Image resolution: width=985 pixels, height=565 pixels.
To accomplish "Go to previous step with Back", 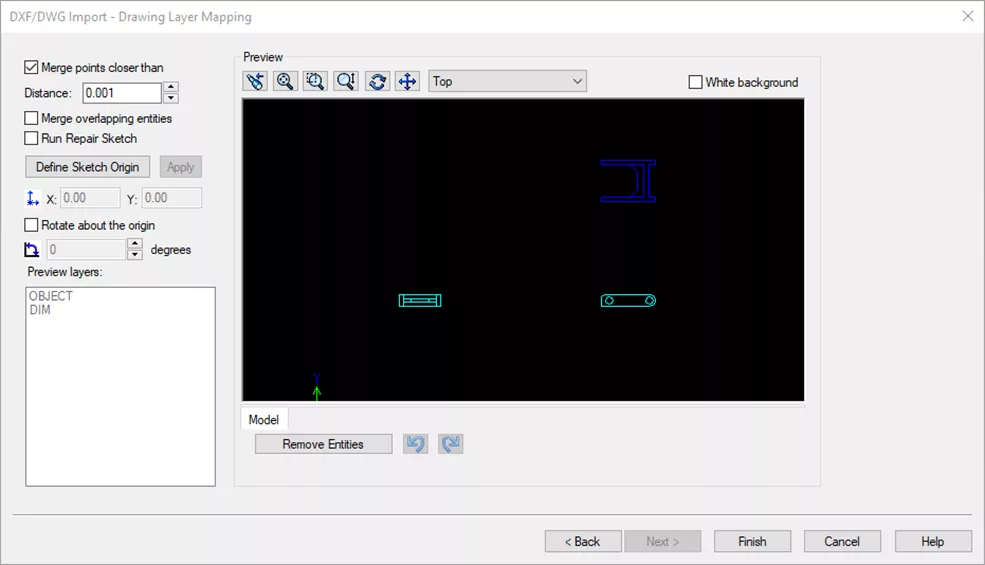I will click(x=583, y=541).
